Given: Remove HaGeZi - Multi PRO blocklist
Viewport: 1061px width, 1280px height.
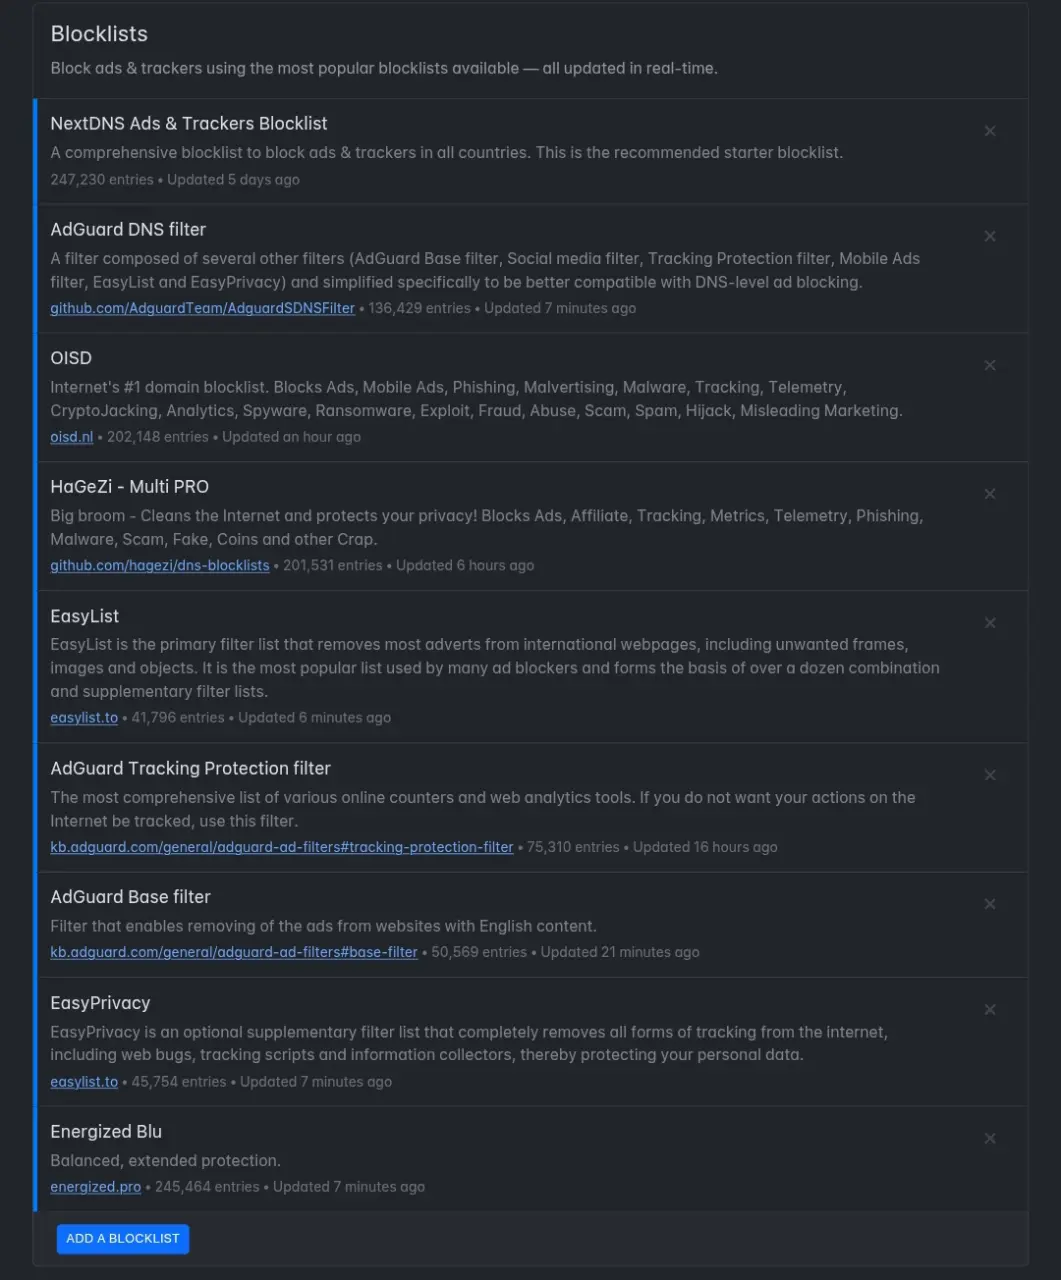Looking at the screenshot, I should 990,494.
